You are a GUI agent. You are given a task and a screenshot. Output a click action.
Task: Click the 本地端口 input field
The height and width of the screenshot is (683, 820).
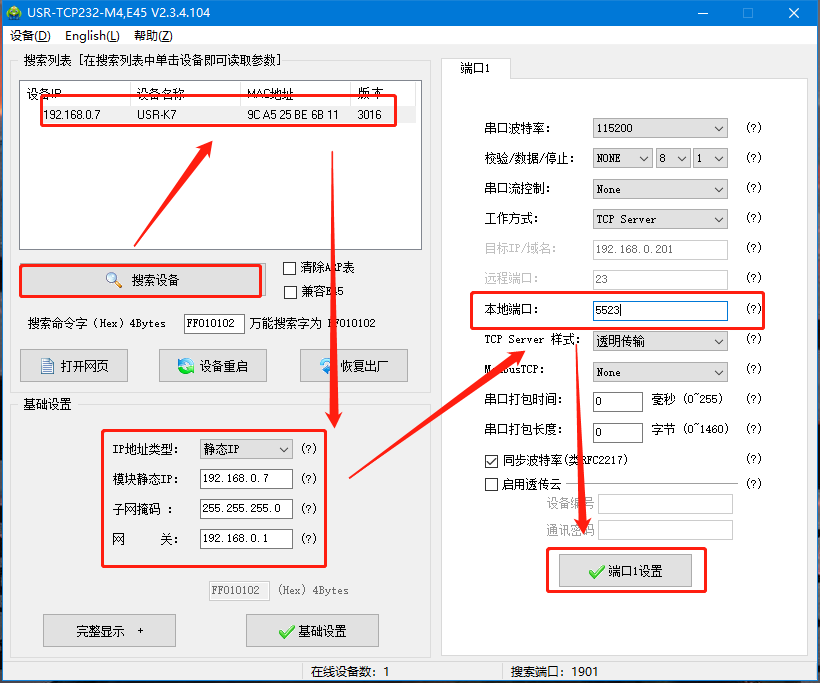point(660,311)
